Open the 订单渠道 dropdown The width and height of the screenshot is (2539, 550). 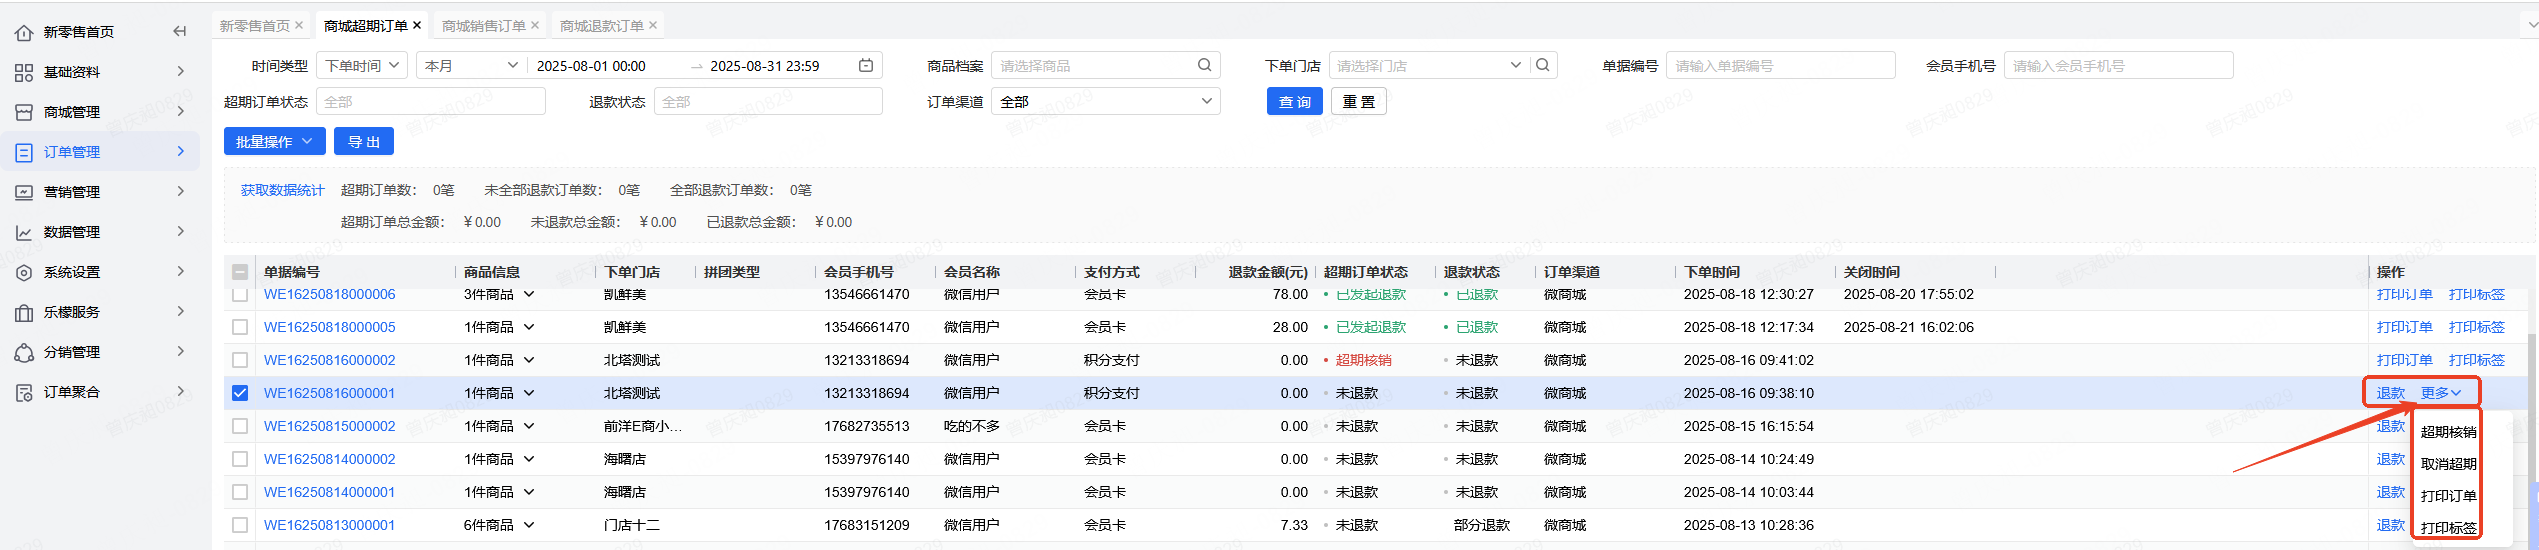[1105, 102]
